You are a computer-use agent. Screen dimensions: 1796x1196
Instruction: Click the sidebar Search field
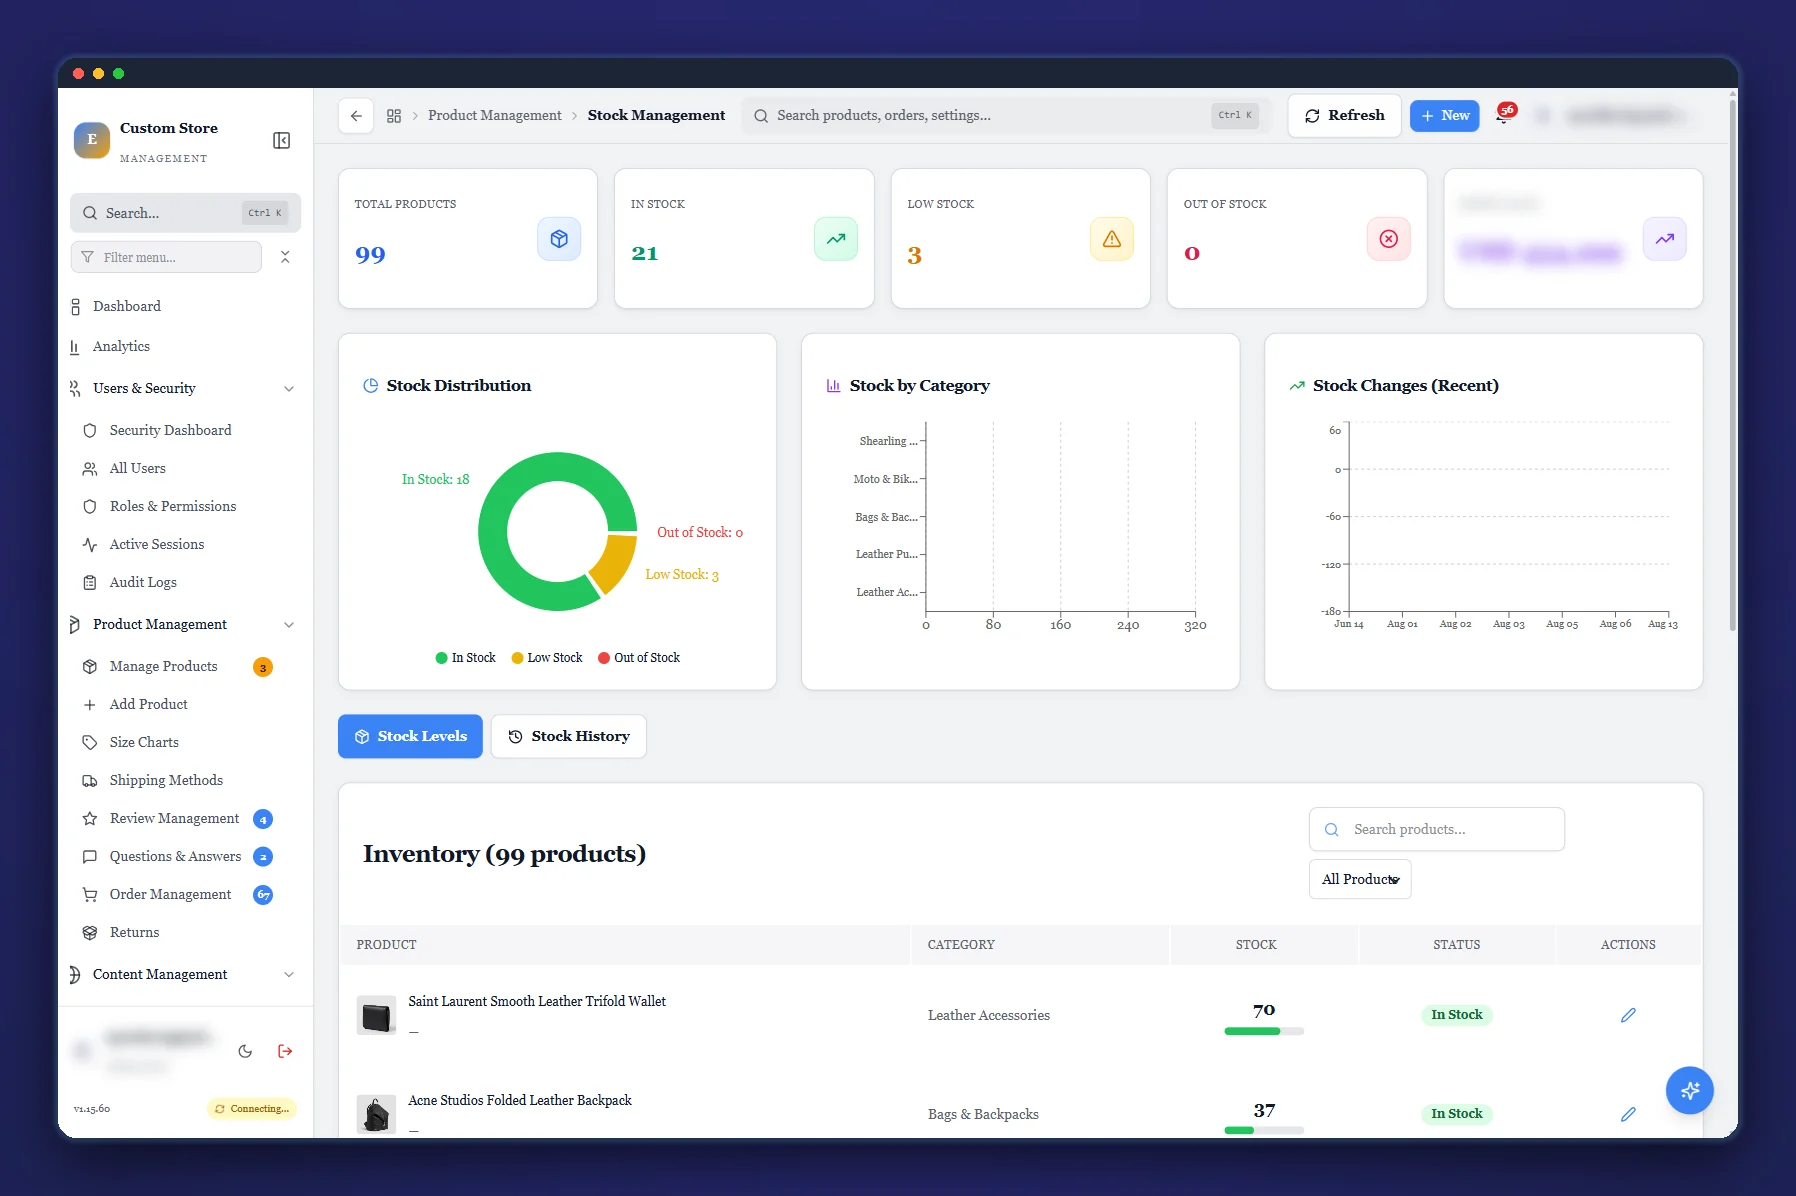click(185, 213)
